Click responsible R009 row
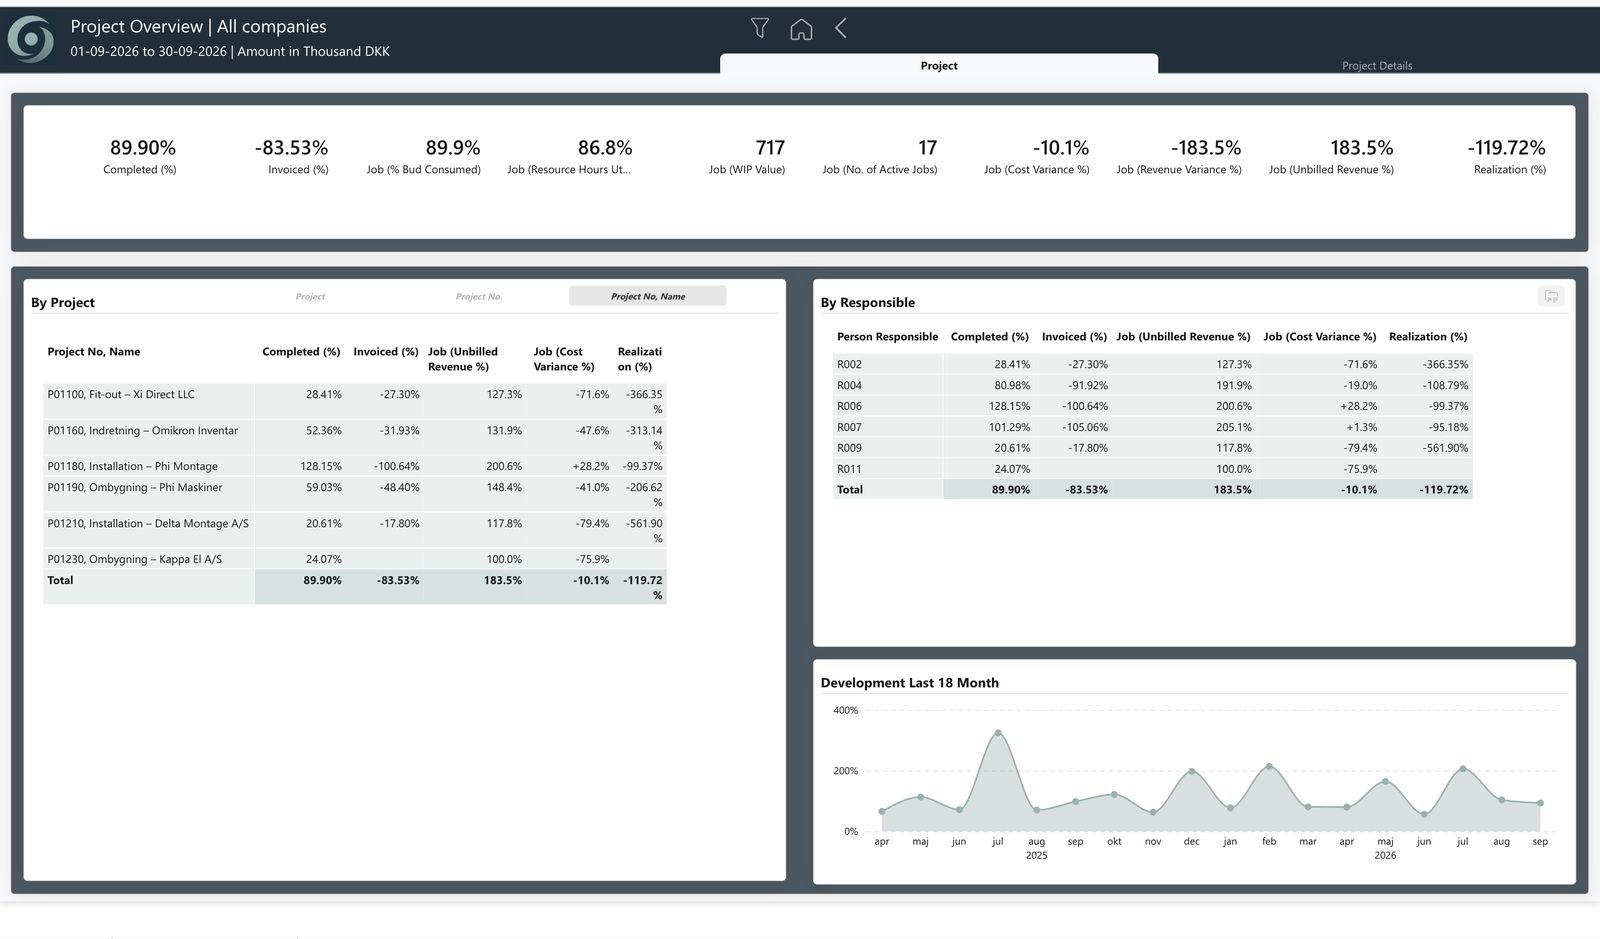The image size is (1600, 939). 1153,448
